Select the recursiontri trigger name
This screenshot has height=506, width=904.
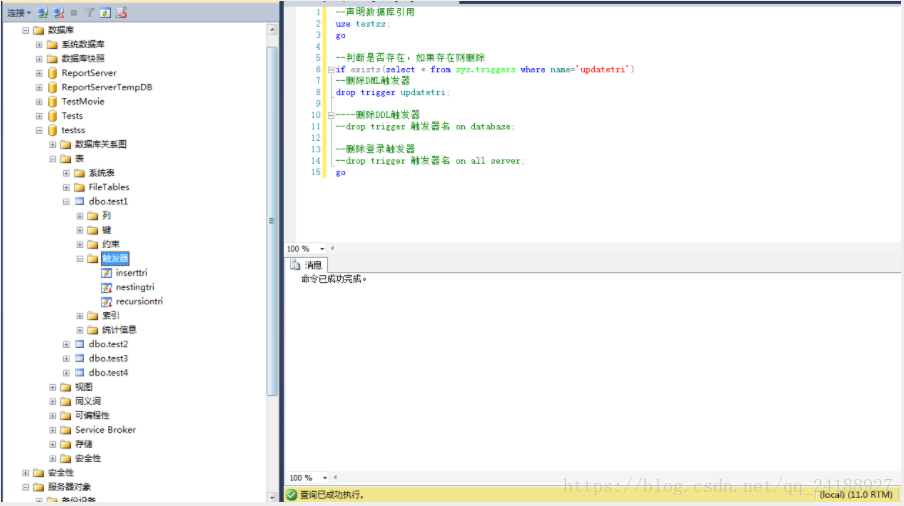tap(140, 301)
